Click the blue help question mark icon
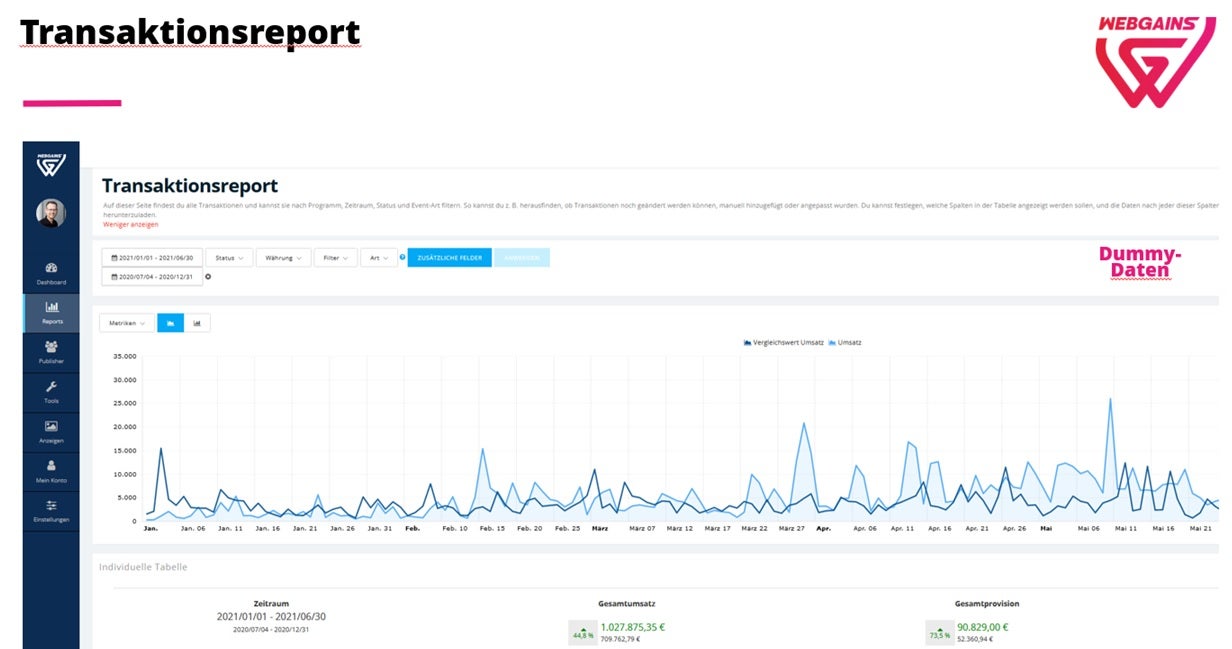The image size is (1232, 649). pos(402,258)
